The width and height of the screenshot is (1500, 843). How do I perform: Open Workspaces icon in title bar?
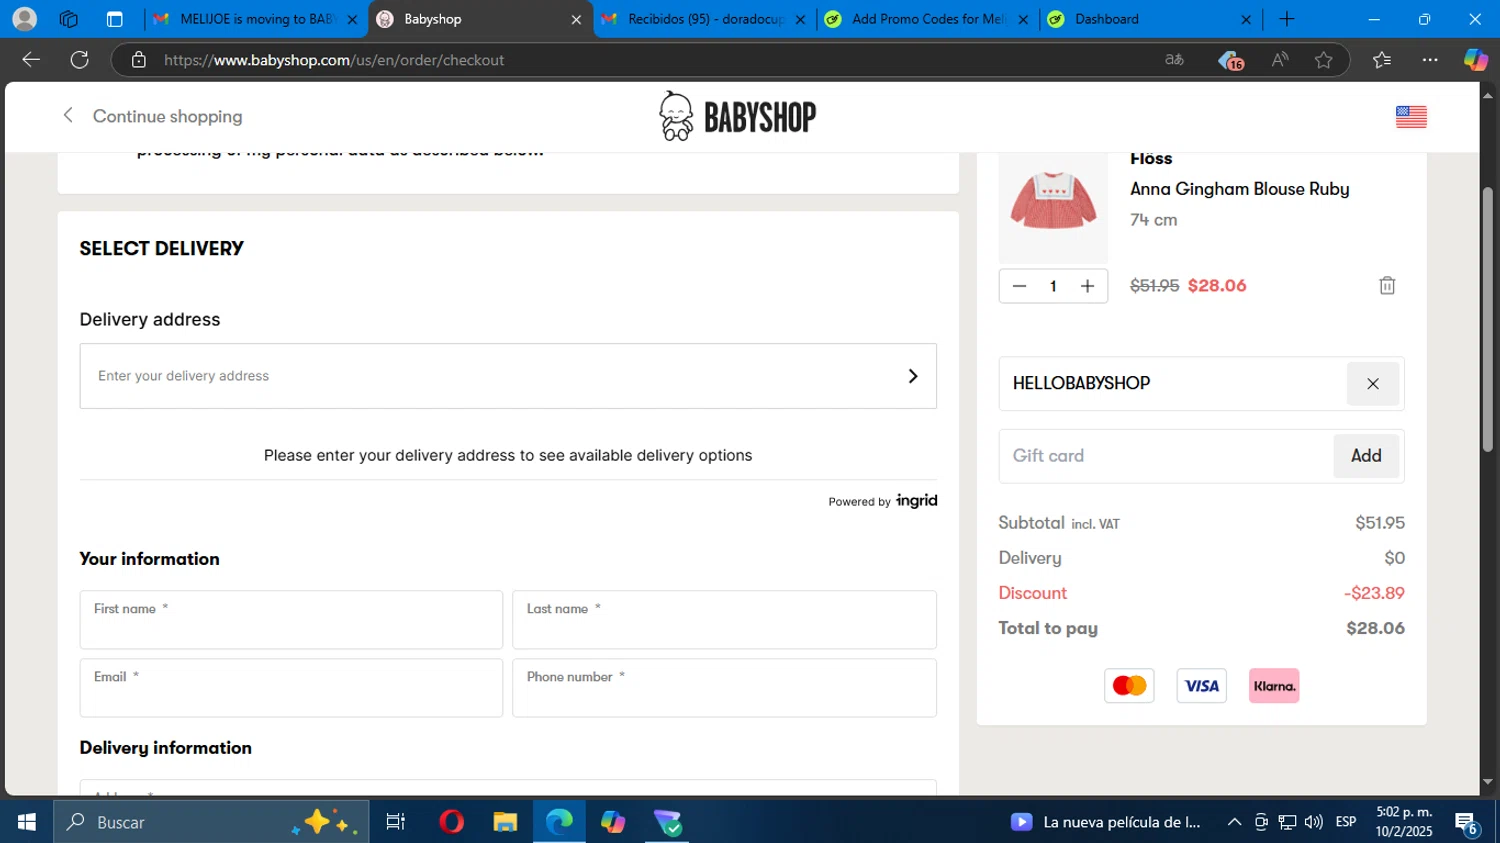pyautogui.click(x=68, y=19)
